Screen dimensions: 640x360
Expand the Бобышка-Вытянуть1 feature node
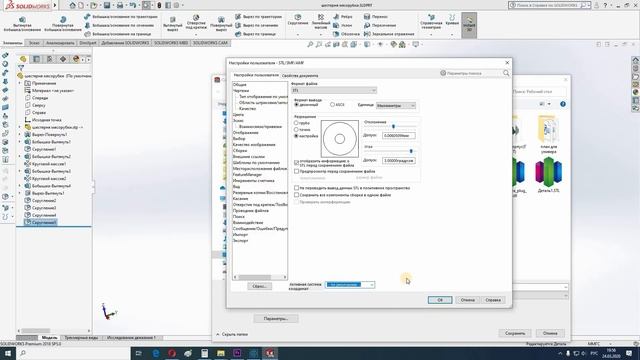click(x=19, y=142)
